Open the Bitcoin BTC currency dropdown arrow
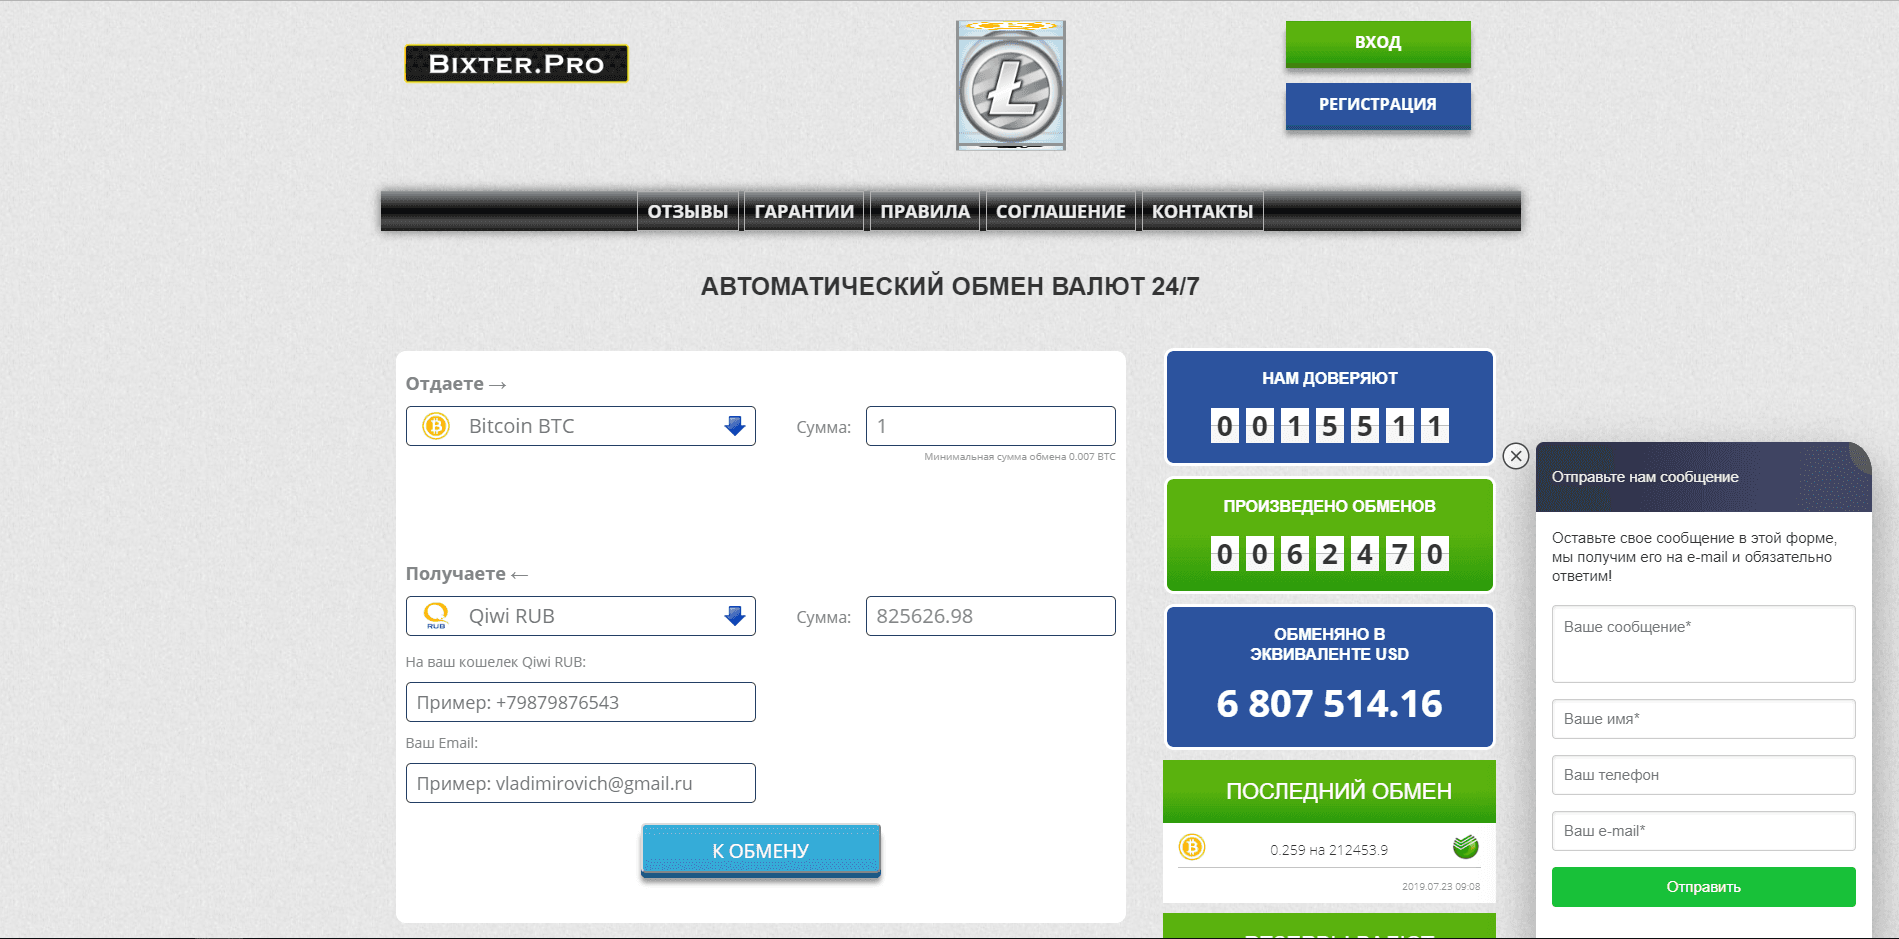This screenshot has width=1899, height=939. click(736, 426)
